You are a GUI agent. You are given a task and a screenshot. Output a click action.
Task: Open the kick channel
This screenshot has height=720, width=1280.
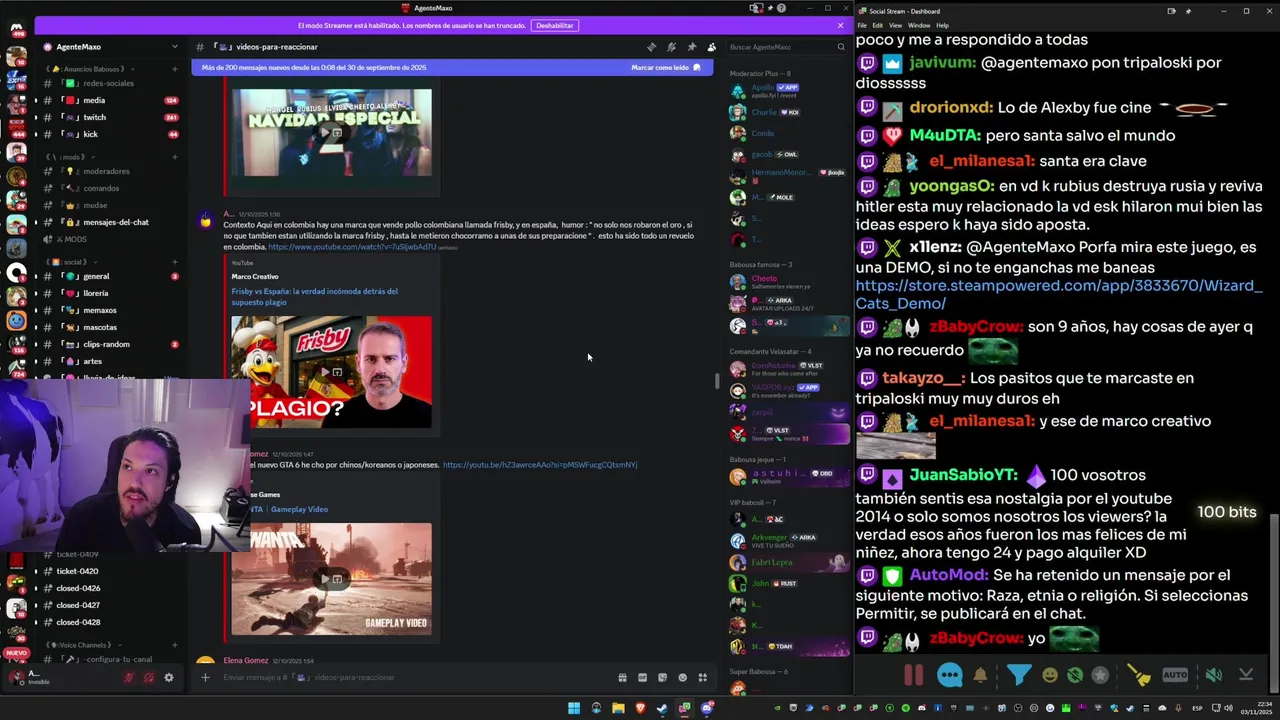pyautogui.click(x=110, y=134)
